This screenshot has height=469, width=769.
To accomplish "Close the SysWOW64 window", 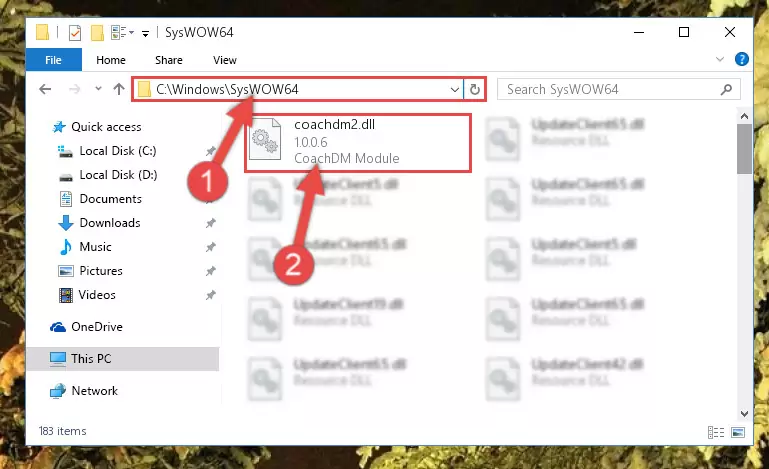I will click(730, 32).
